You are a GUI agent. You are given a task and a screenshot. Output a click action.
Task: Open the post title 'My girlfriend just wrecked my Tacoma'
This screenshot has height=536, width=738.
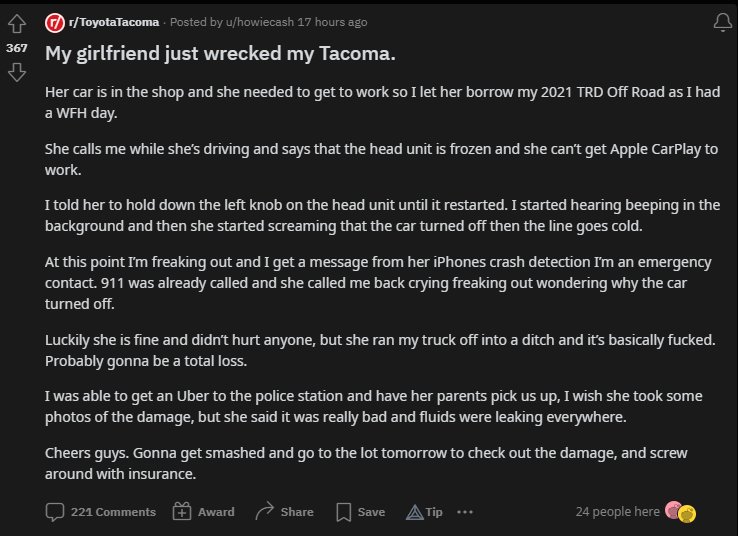pos(220,53)
